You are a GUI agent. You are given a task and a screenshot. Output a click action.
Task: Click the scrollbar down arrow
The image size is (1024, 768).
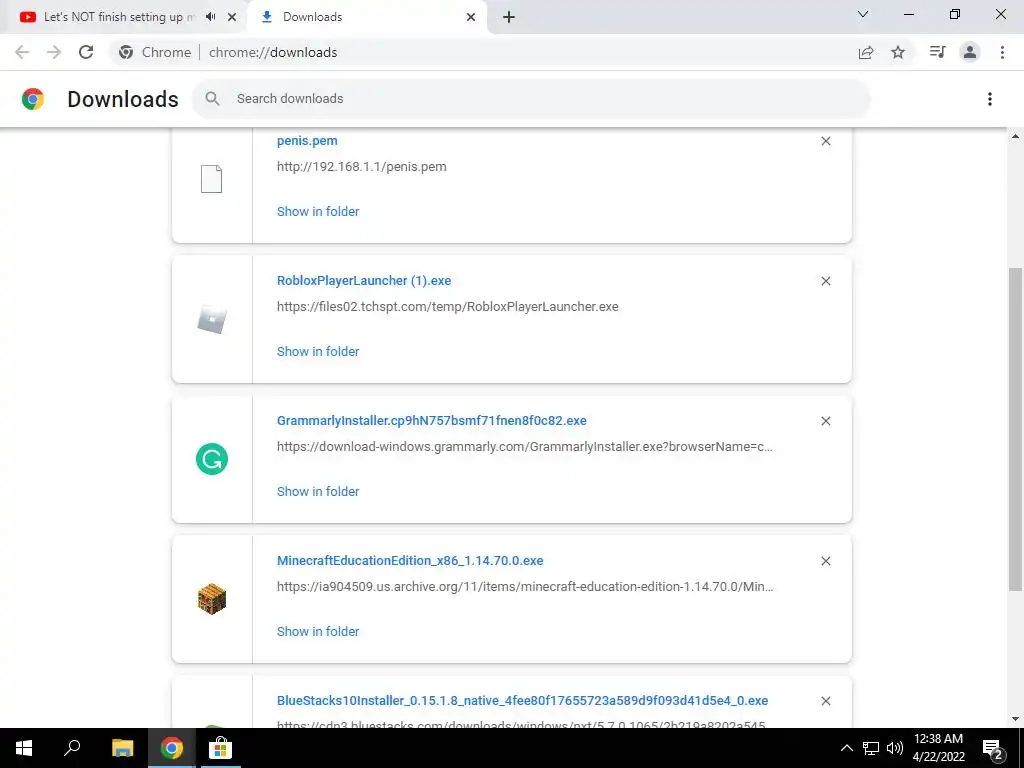(1015, 720)
